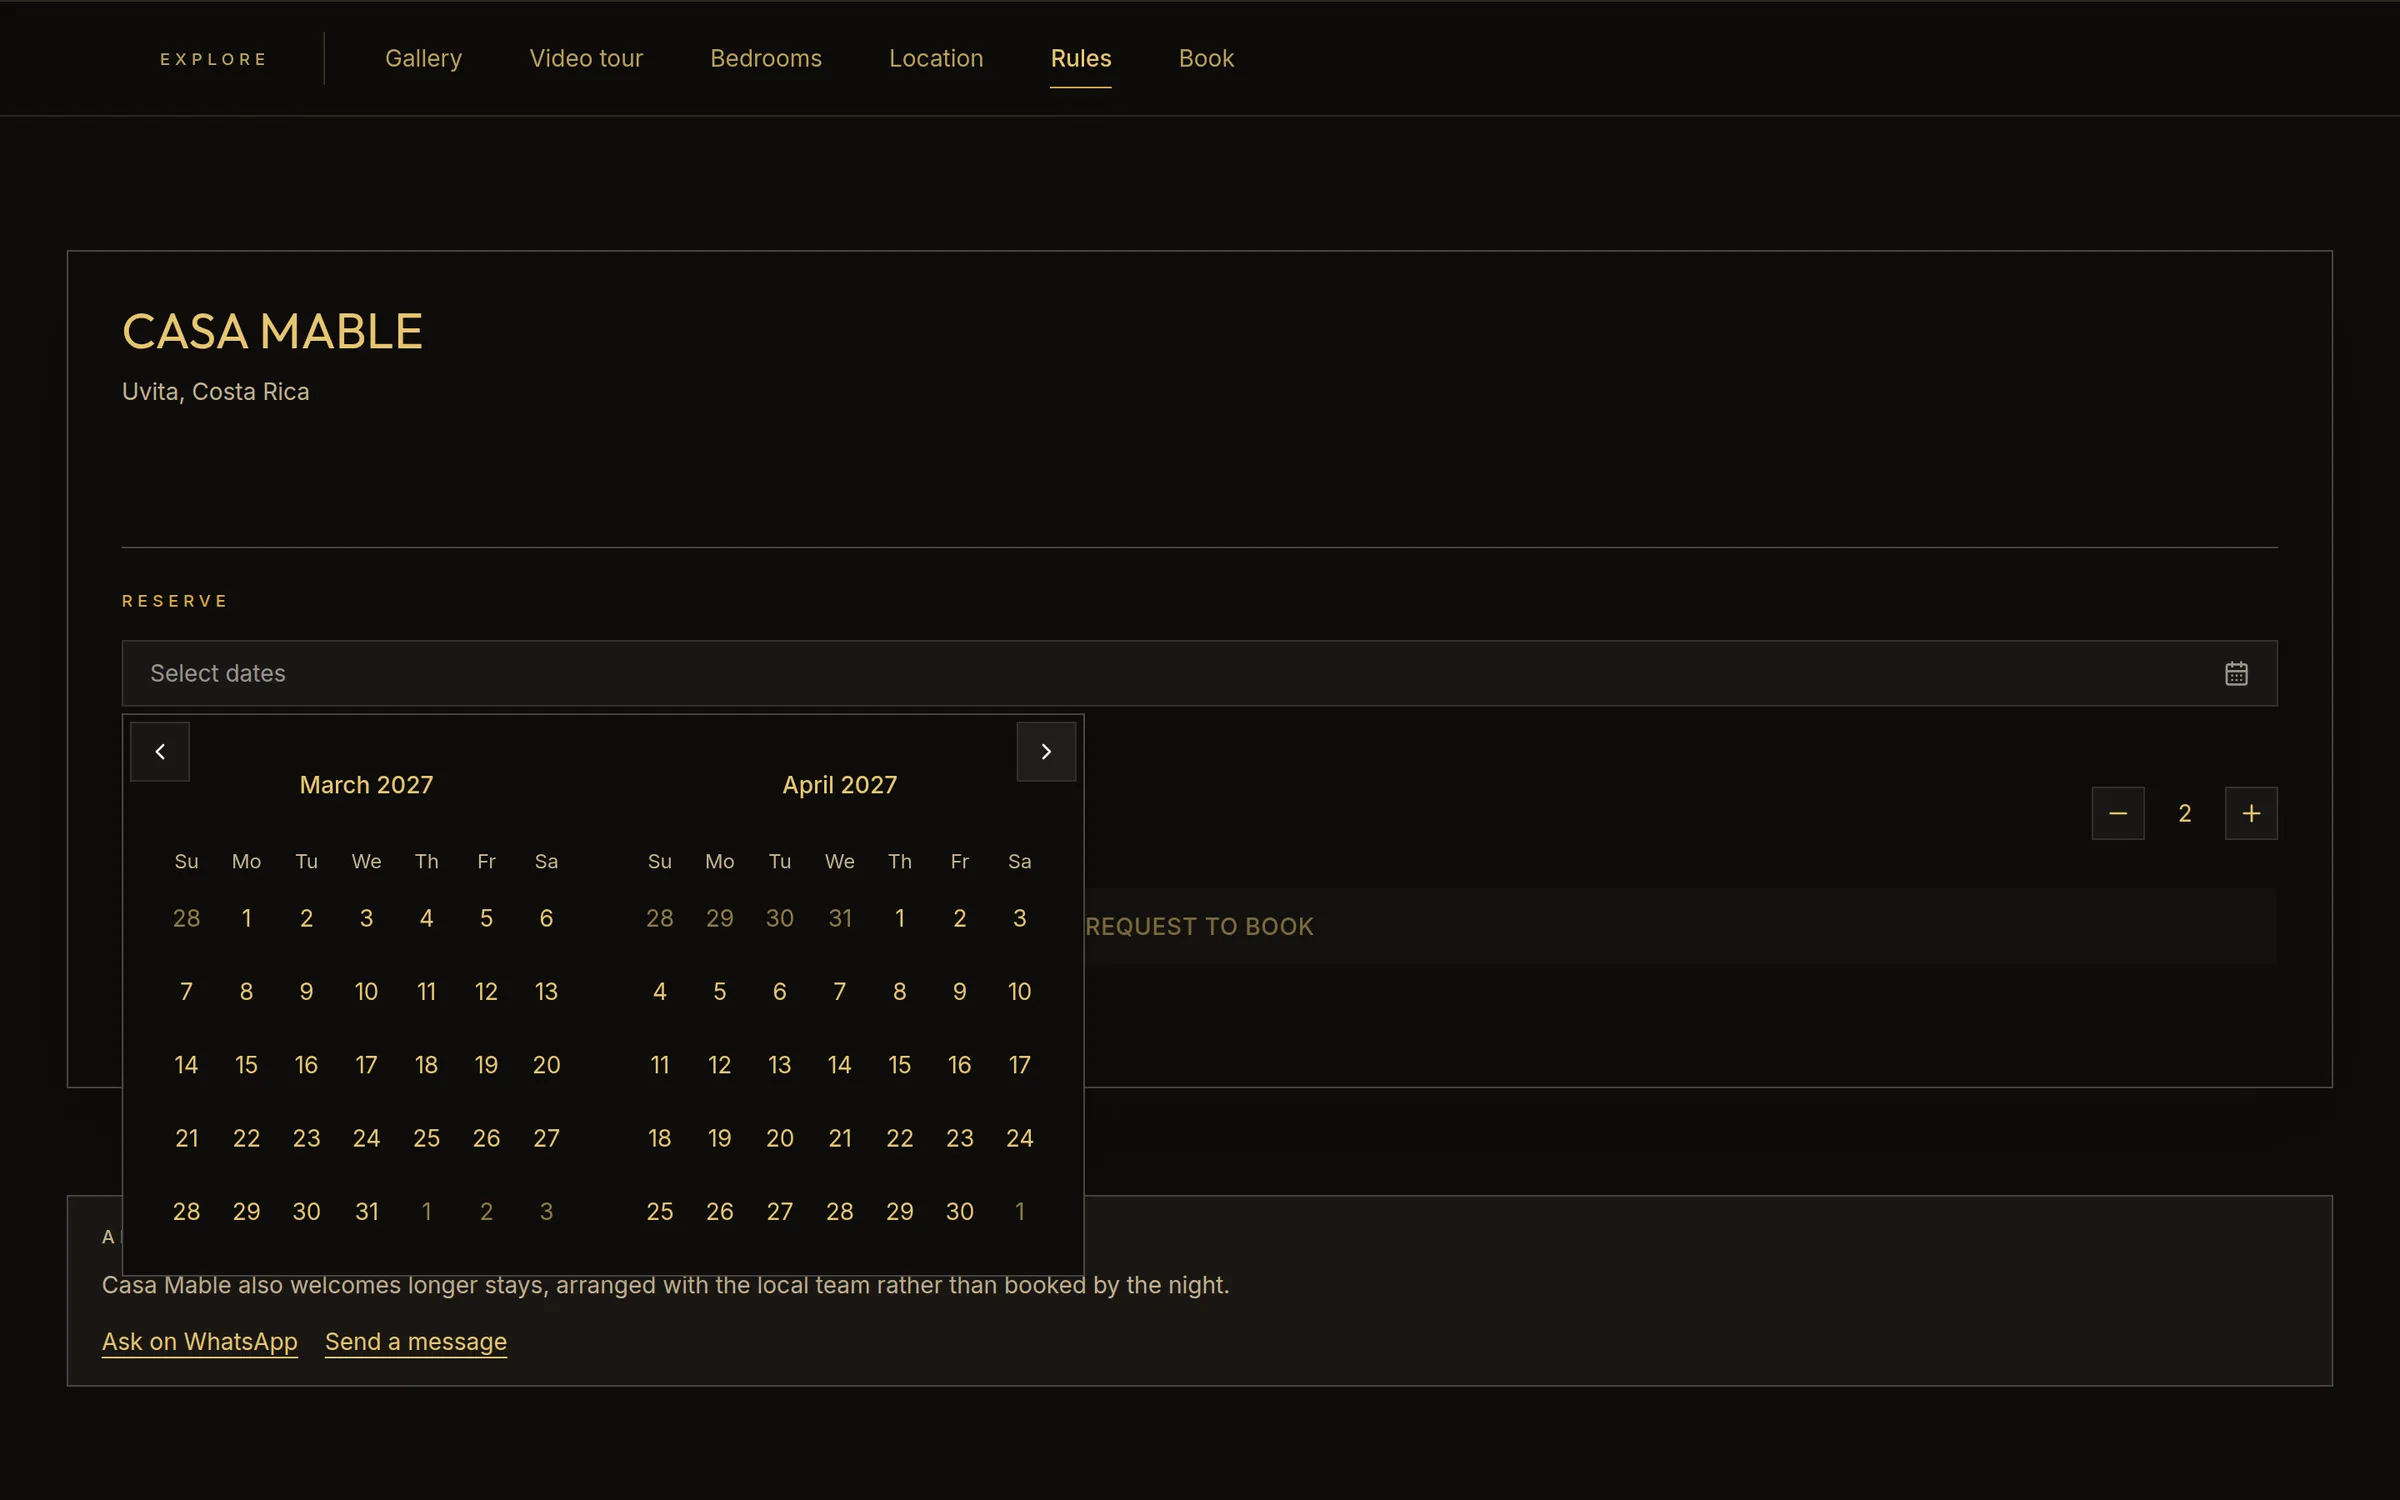Jump to Location section
The image size is (2400, 1500).
pos(936,58)
